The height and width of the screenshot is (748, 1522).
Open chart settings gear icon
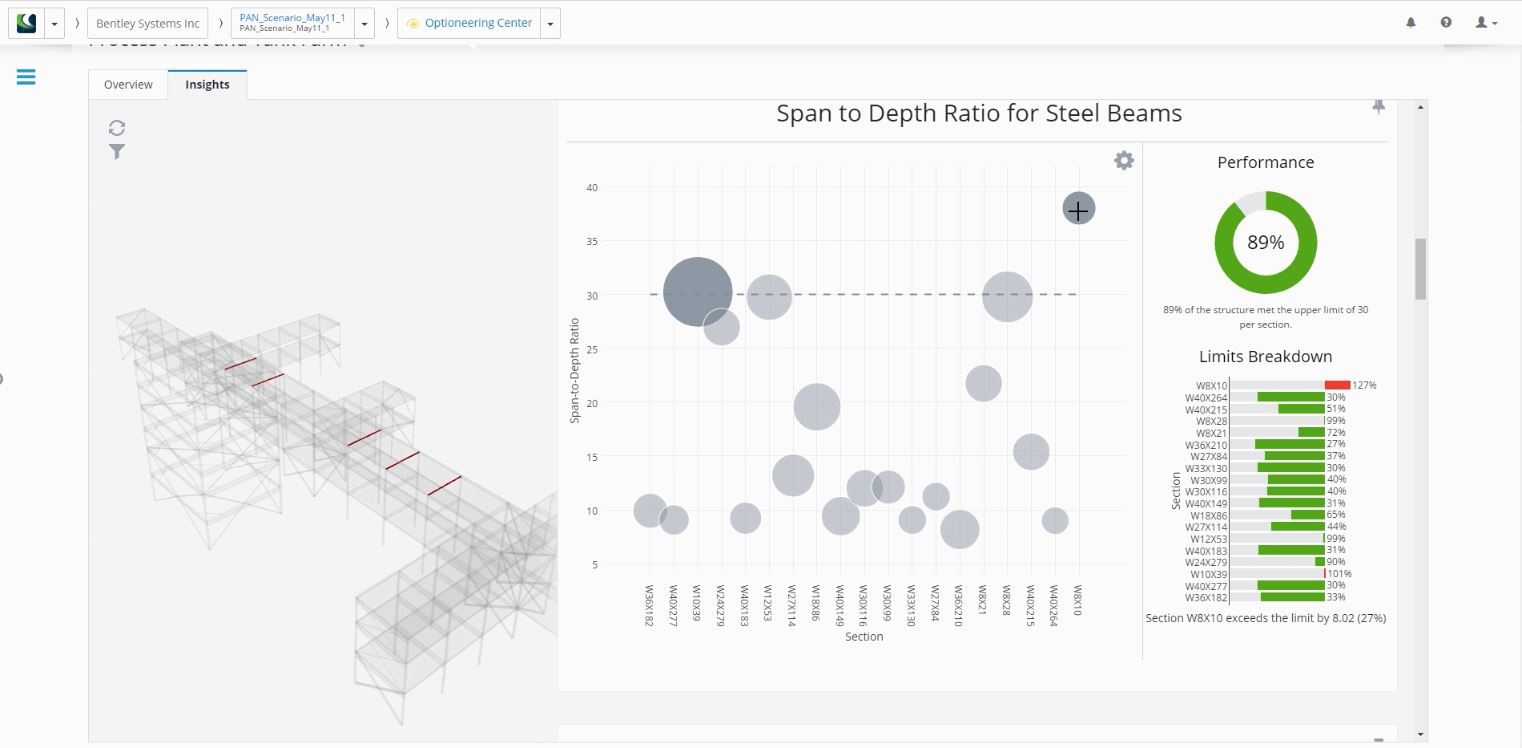coord(1124,160)
